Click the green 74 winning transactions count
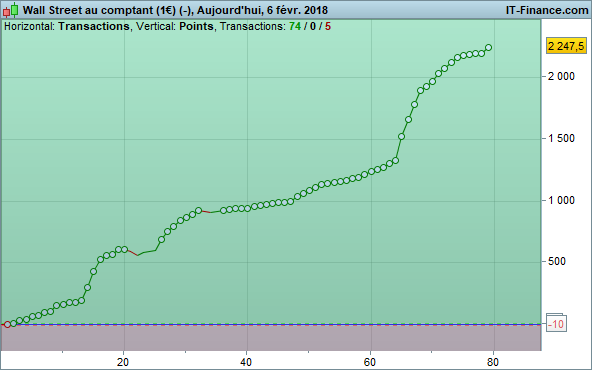The width and height of the screenshot is (592, 370). coord(295,26)
